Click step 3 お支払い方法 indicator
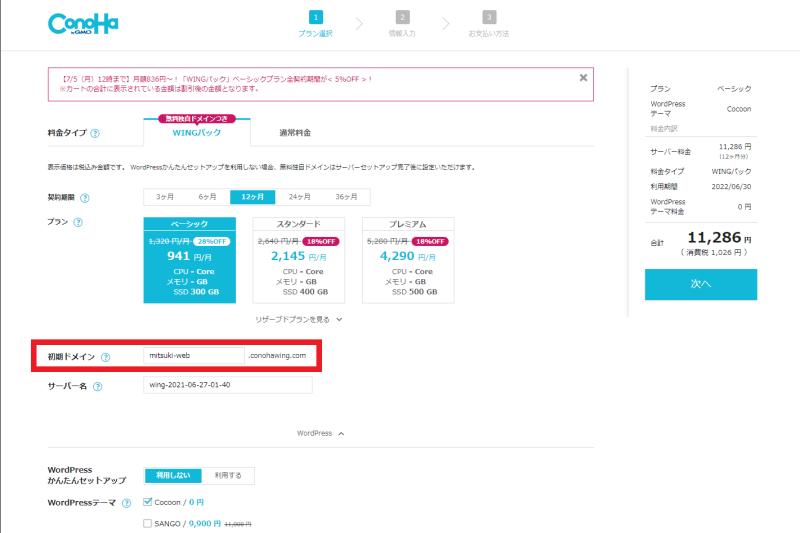 (489, 24)
